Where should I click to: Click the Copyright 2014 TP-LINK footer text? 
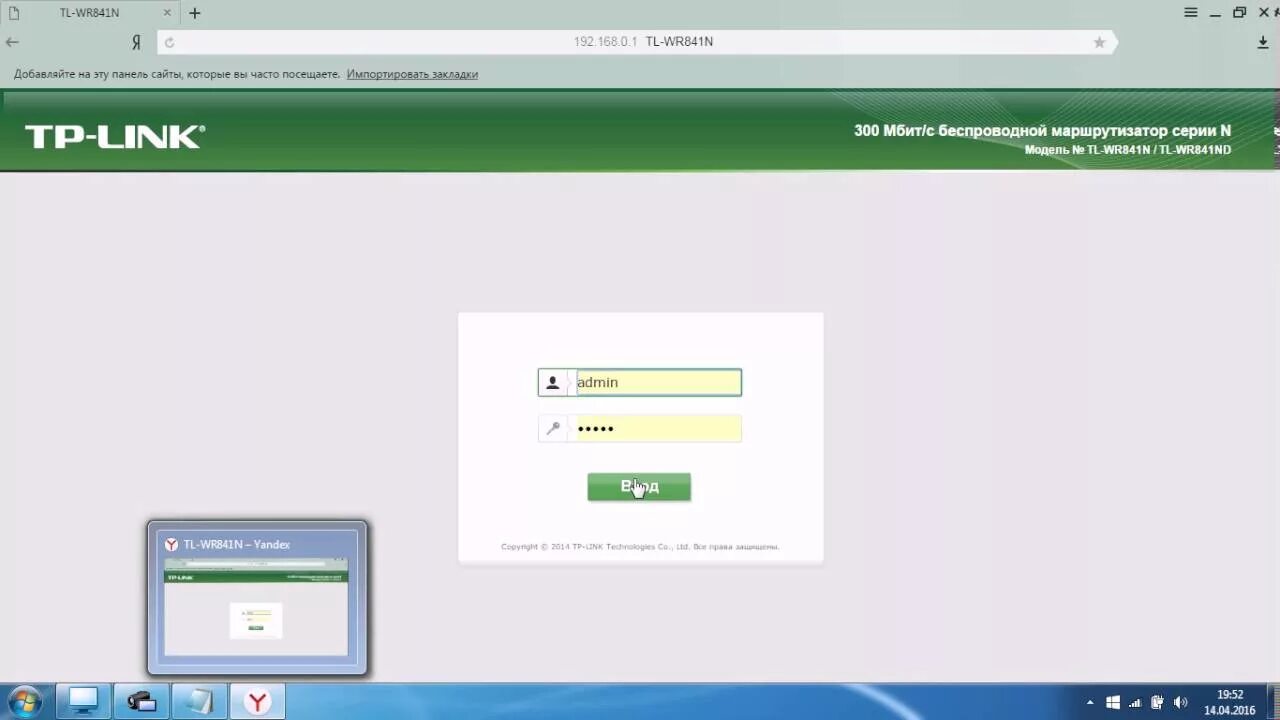point(640,547)
